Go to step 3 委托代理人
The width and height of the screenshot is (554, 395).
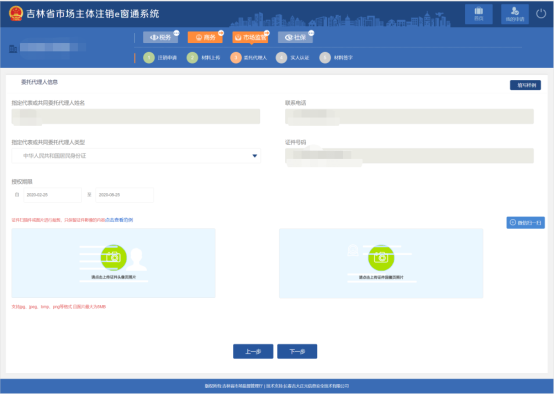pyautogui.click(x=249, y=58)
